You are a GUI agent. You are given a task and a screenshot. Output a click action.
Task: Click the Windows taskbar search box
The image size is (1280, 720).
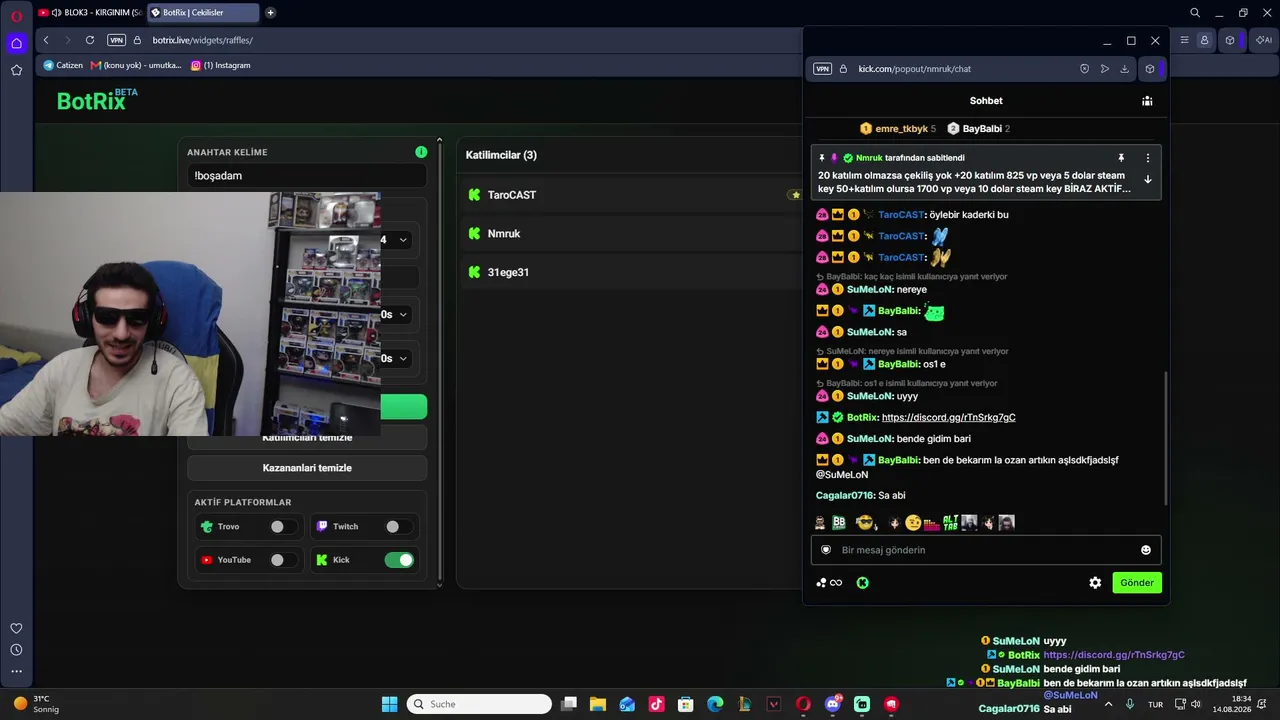pos(480,704)
